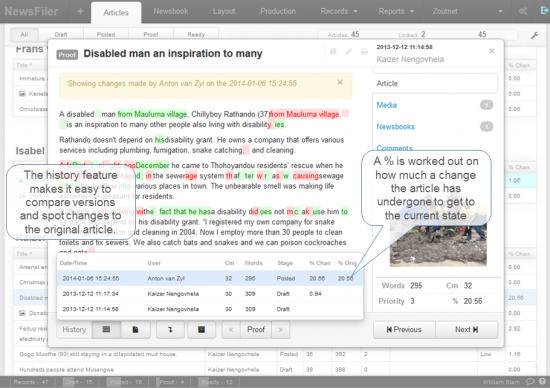Click the pencil edit icon in article header
The image size is (550, 388).
point(348,52)
